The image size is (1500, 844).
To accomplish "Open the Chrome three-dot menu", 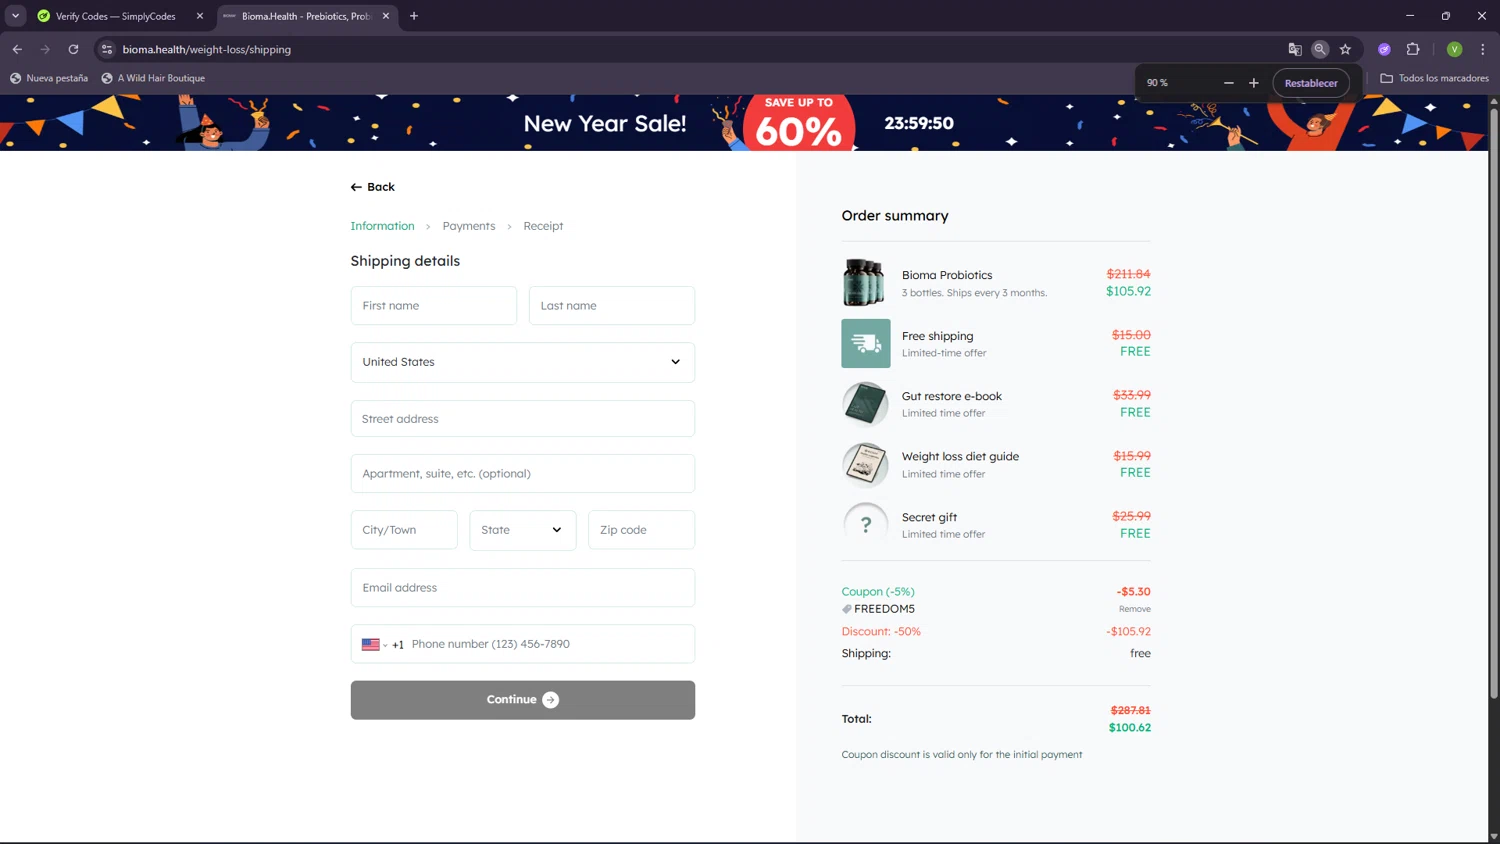I will click(1482, 49).
